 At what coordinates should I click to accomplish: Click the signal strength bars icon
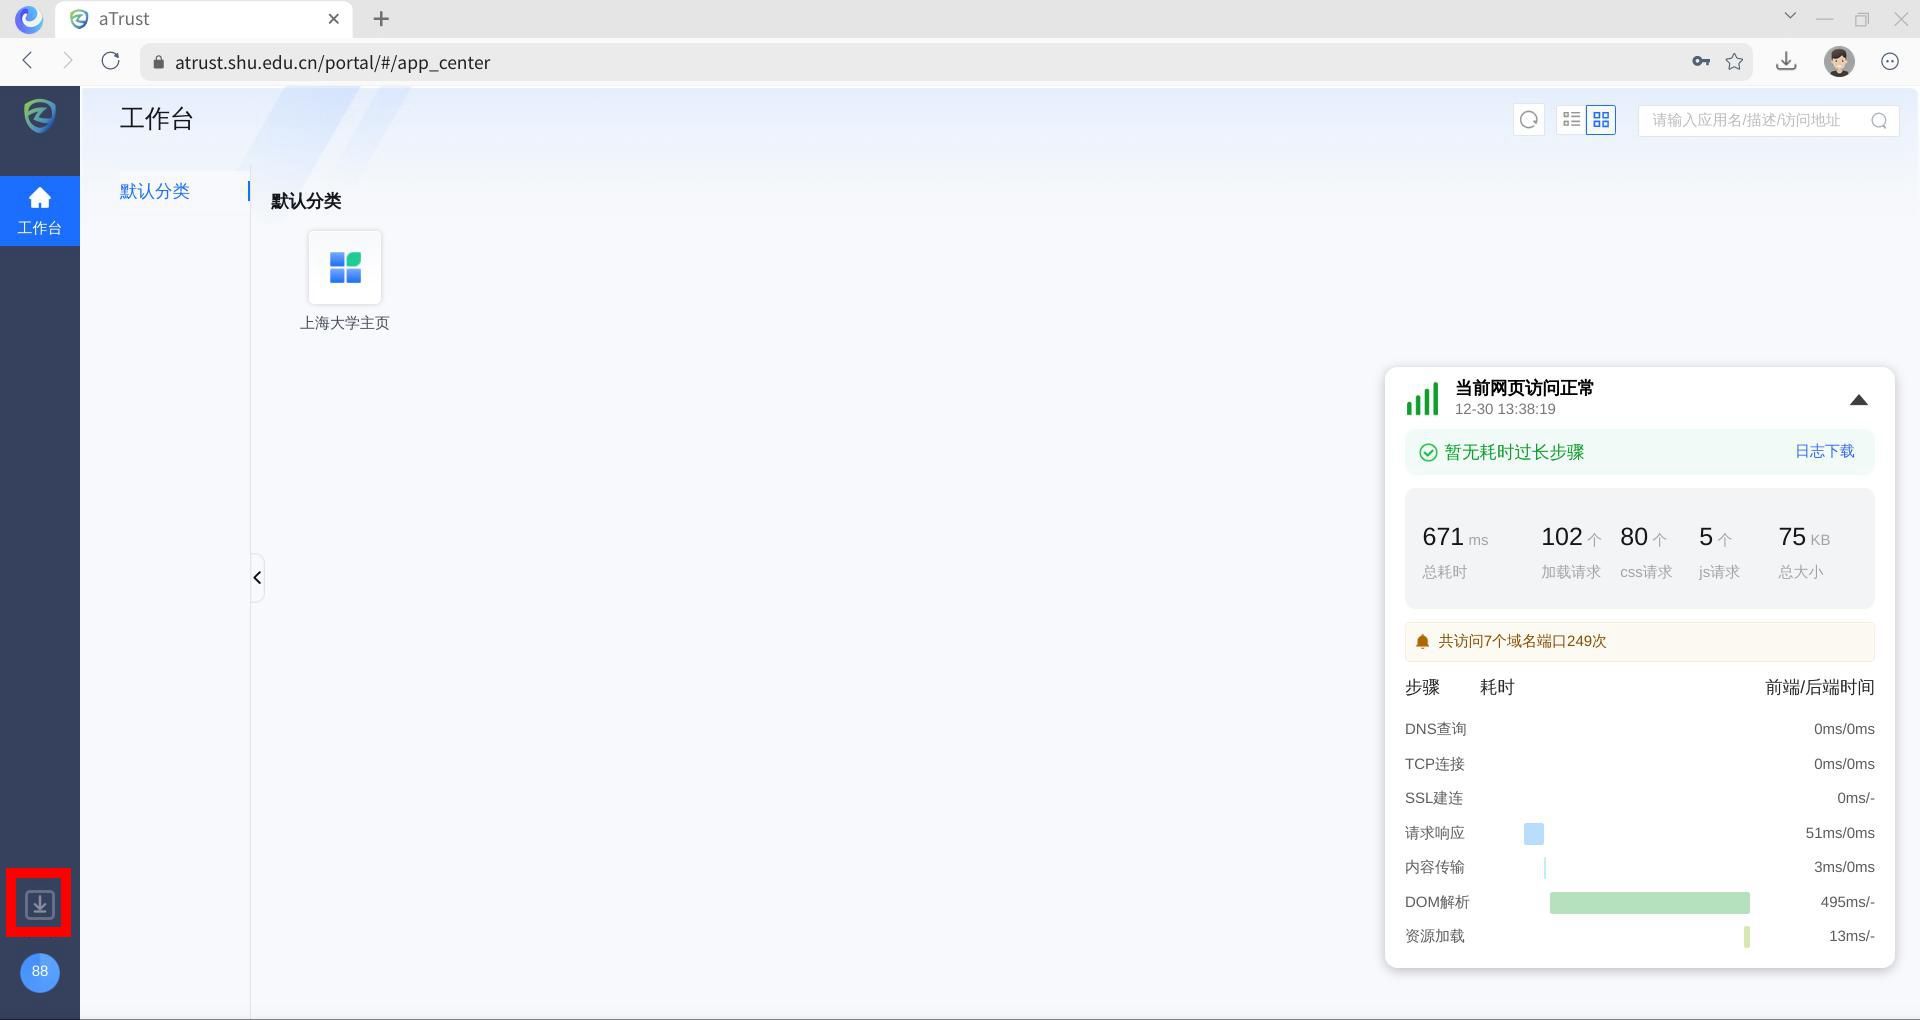click(1423, 398)
